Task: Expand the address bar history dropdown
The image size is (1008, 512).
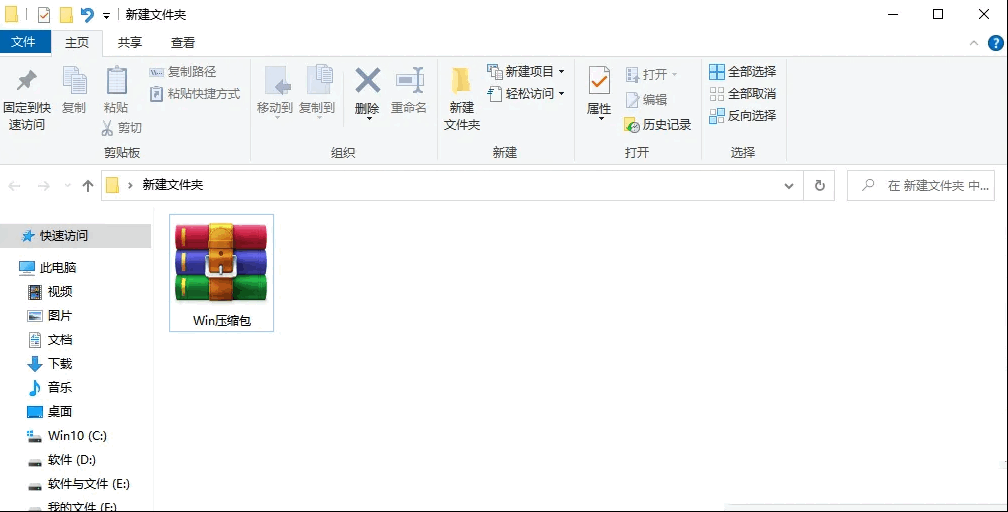Action: (x=789, y=186)
